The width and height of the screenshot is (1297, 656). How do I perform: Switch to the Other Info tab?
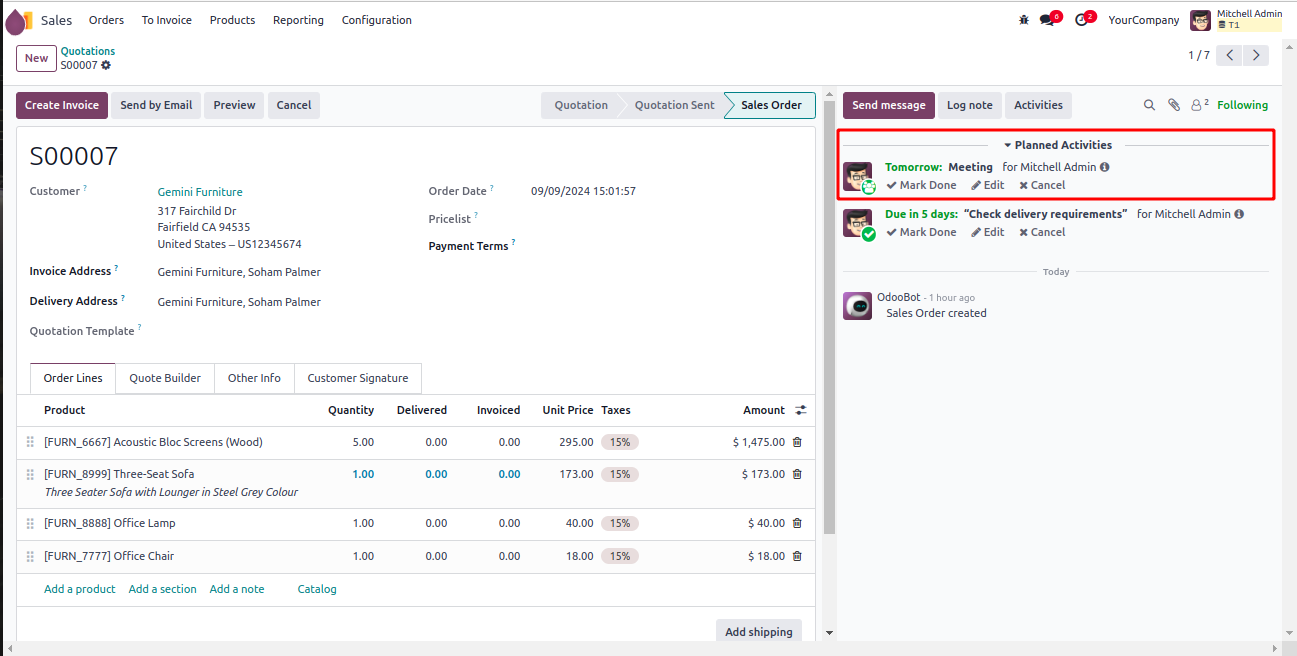click(254, 378)
